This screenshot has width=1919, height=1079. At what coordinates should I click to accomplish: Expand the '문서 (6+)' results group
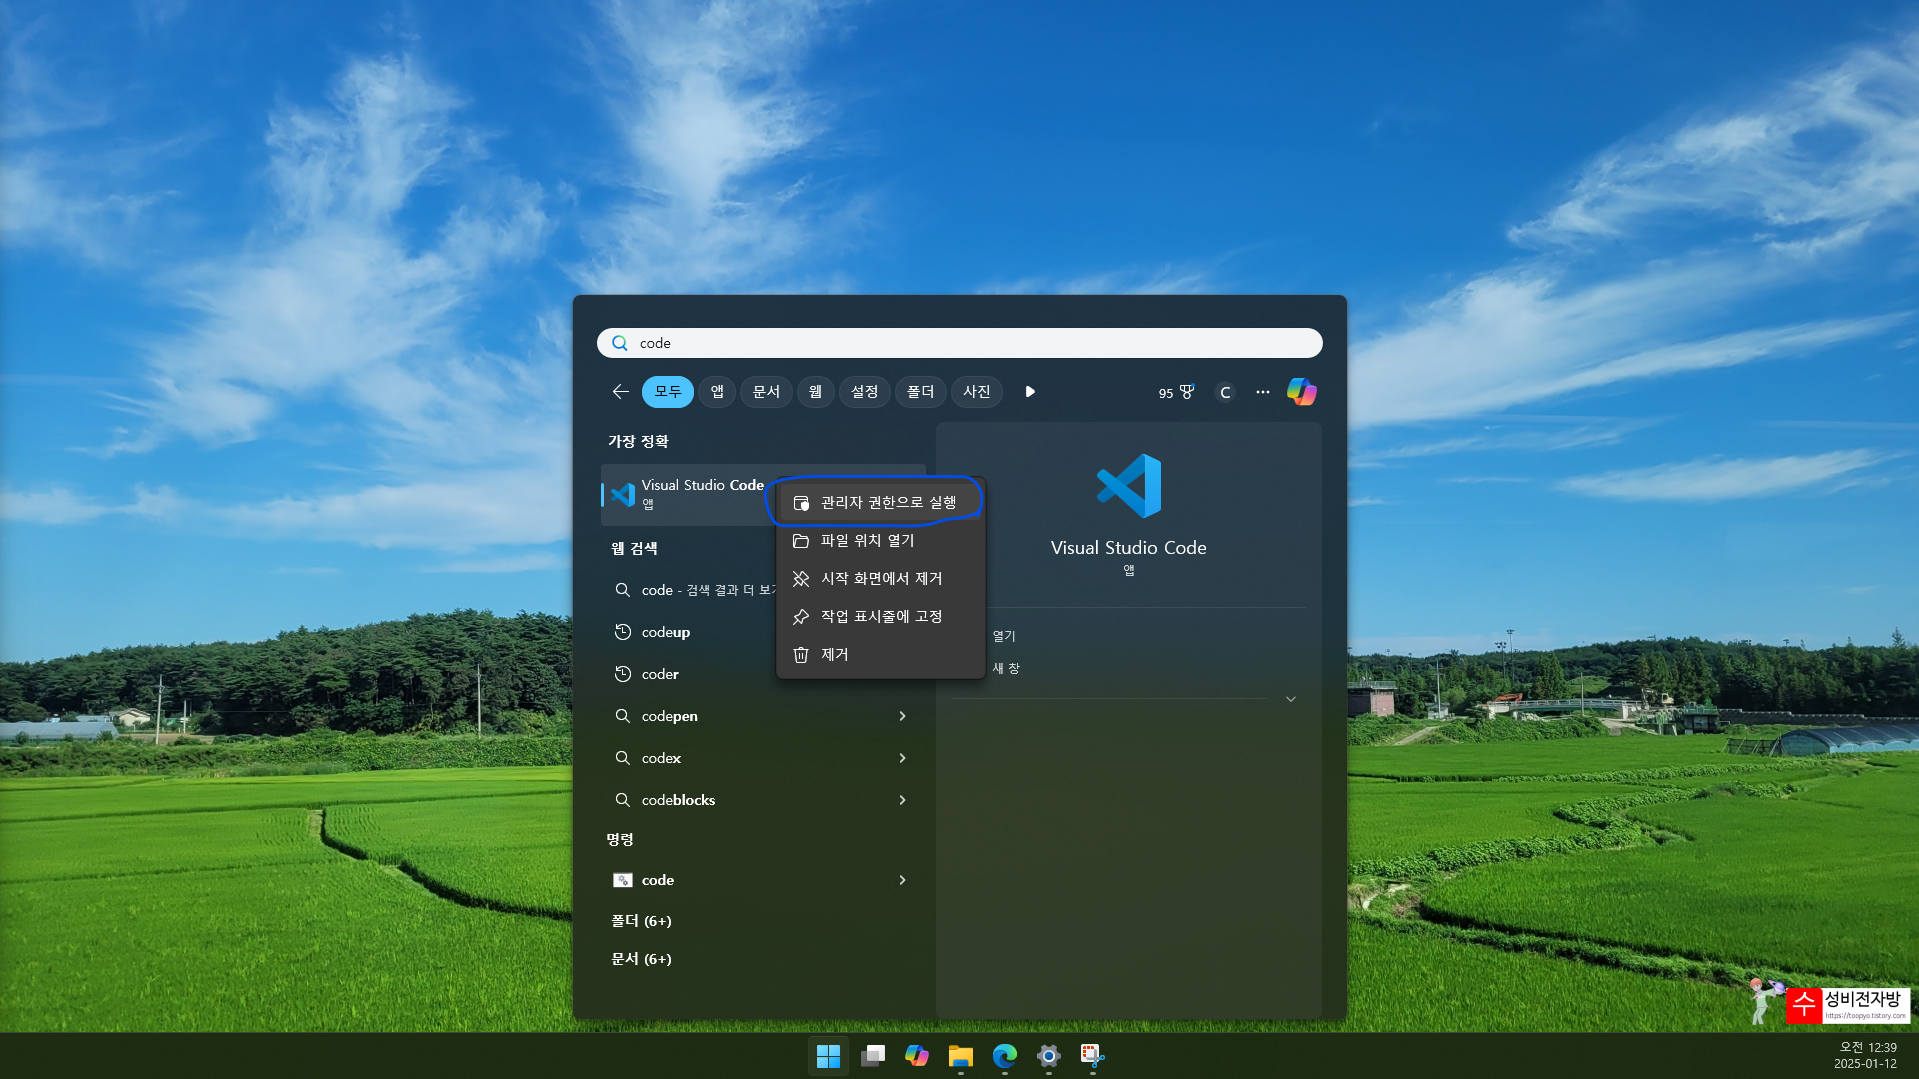tap(641, 959)
